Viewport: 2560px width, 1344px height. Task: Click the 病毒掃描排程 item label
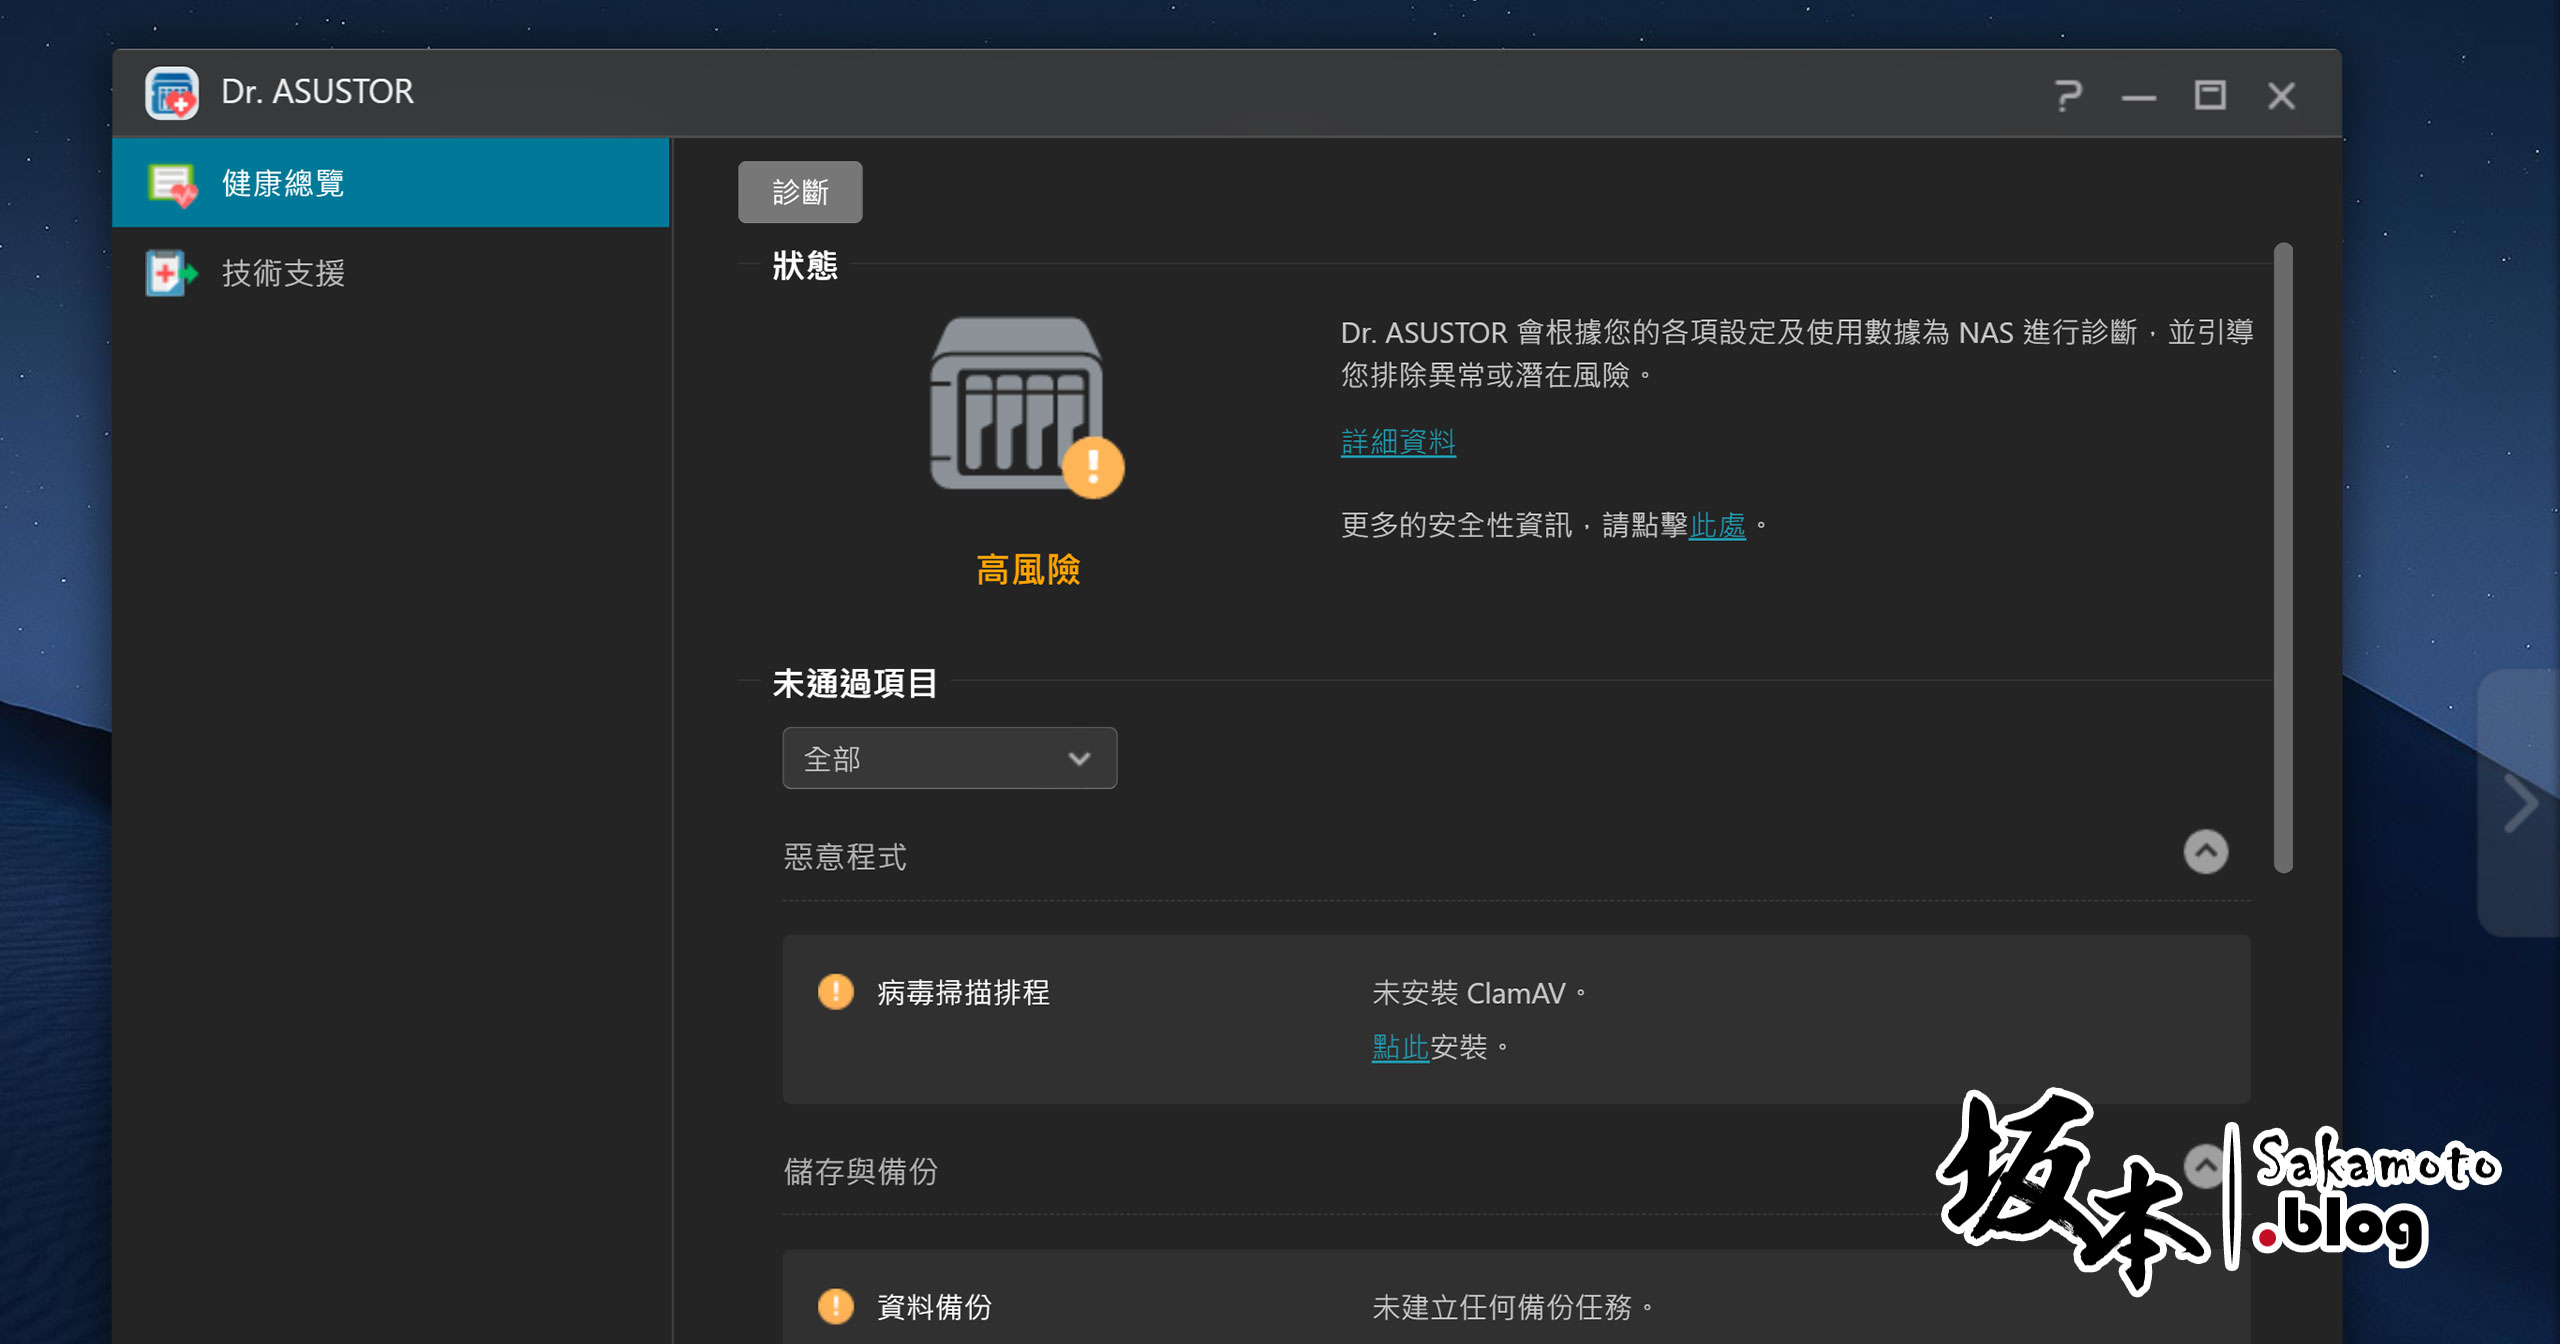[x=963, y=992]
